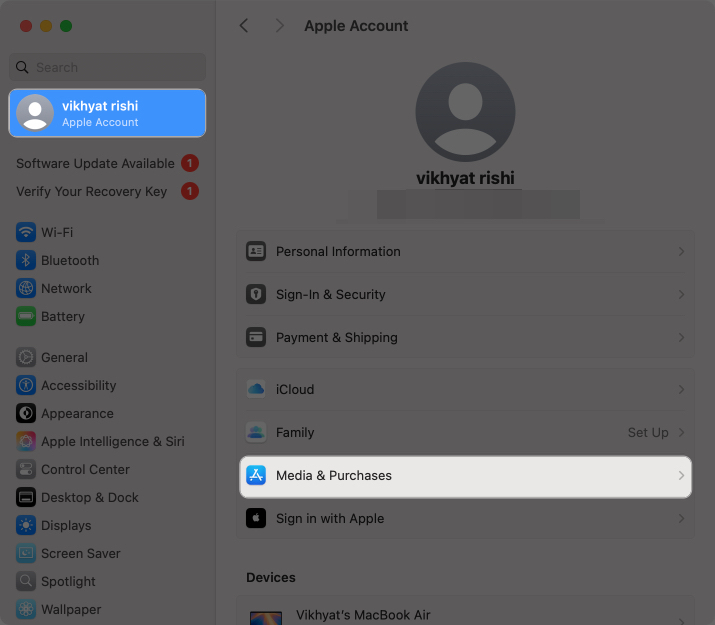
Task: Expand iCloud row chevron
Action: (681, 389)
